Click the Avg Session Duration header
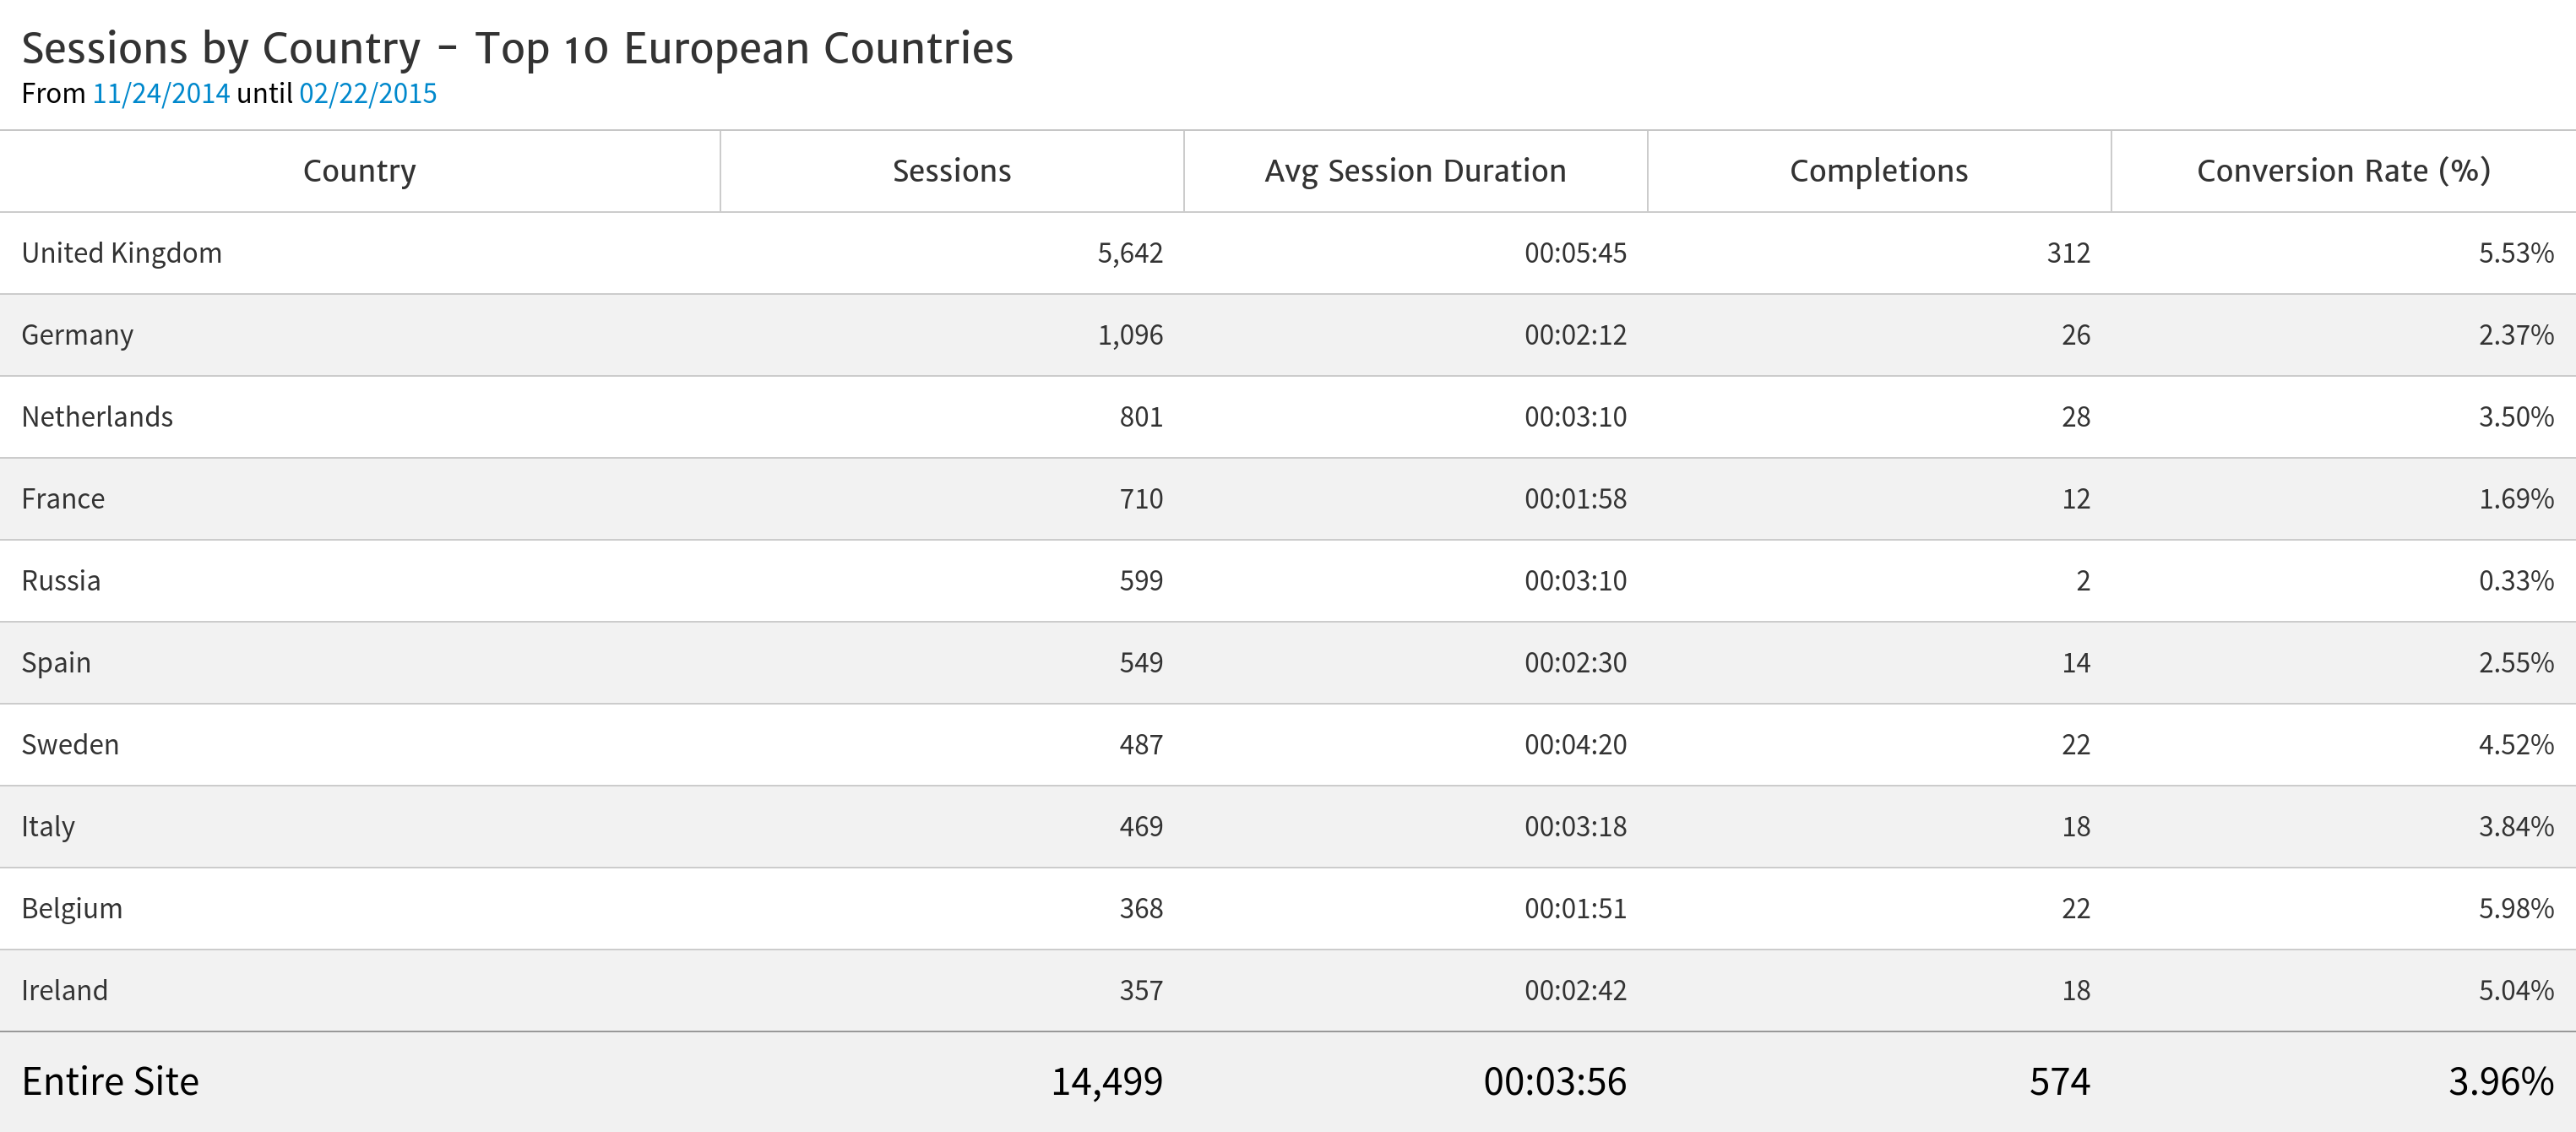This screenshot has width=2576, height=1132. [x=1414, y=171]
